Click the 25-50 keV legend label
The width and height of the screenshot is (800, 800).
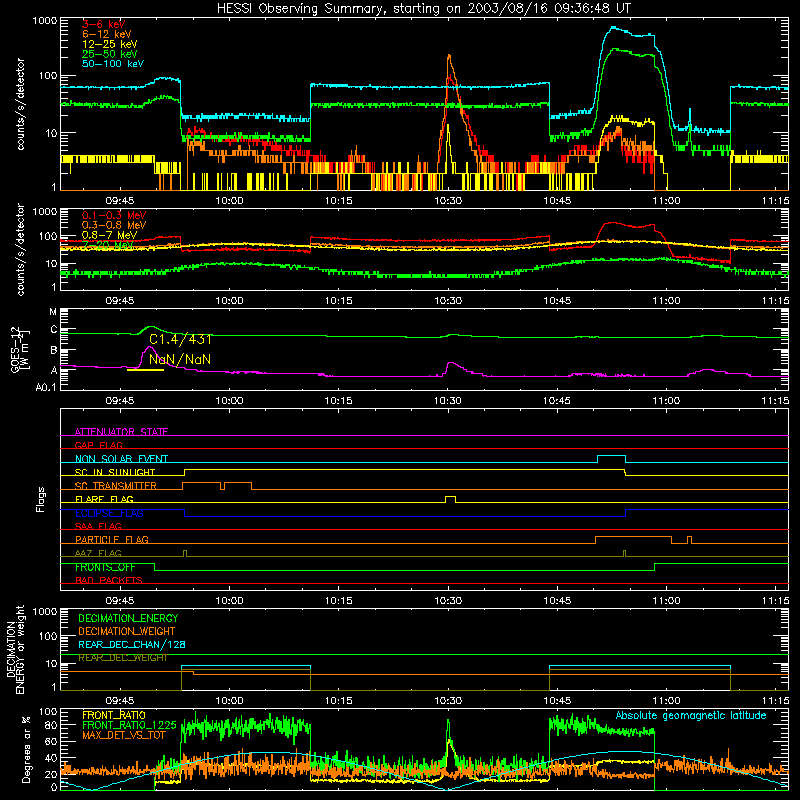pos(109,54)
